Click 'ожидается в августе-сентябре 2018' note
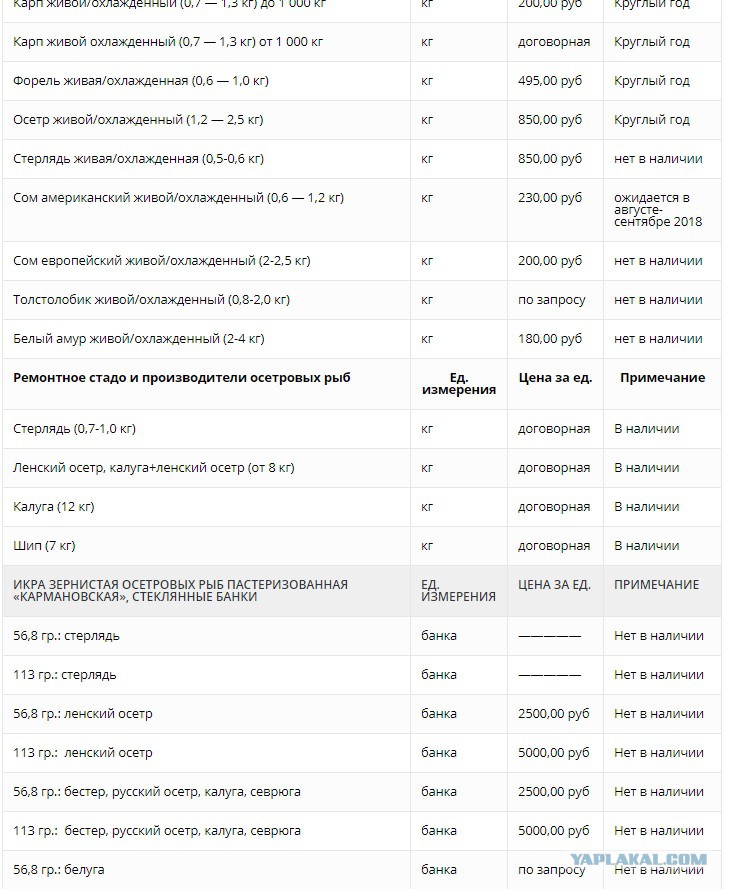 (658, 210)
